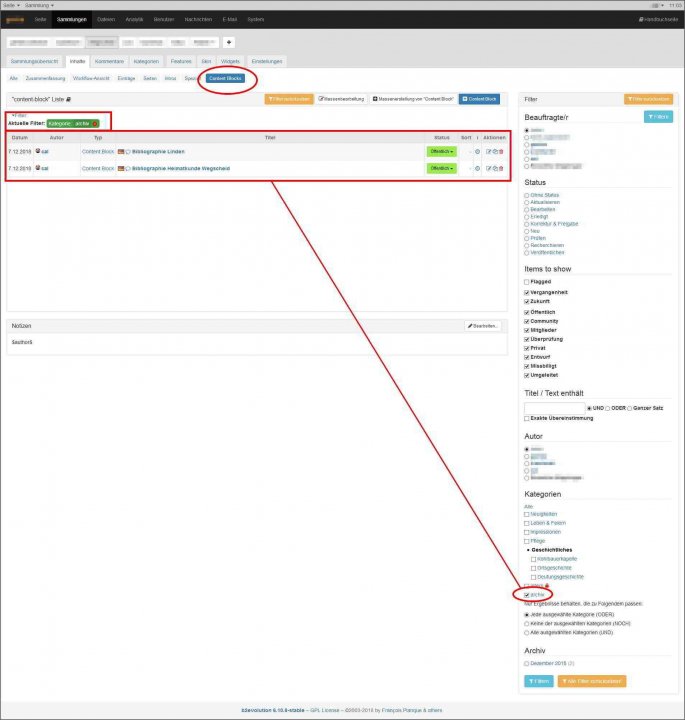The image size is (685, 720).
Task: Open the Sammlungen menu in the navbar
Action: tap(72, 19)
